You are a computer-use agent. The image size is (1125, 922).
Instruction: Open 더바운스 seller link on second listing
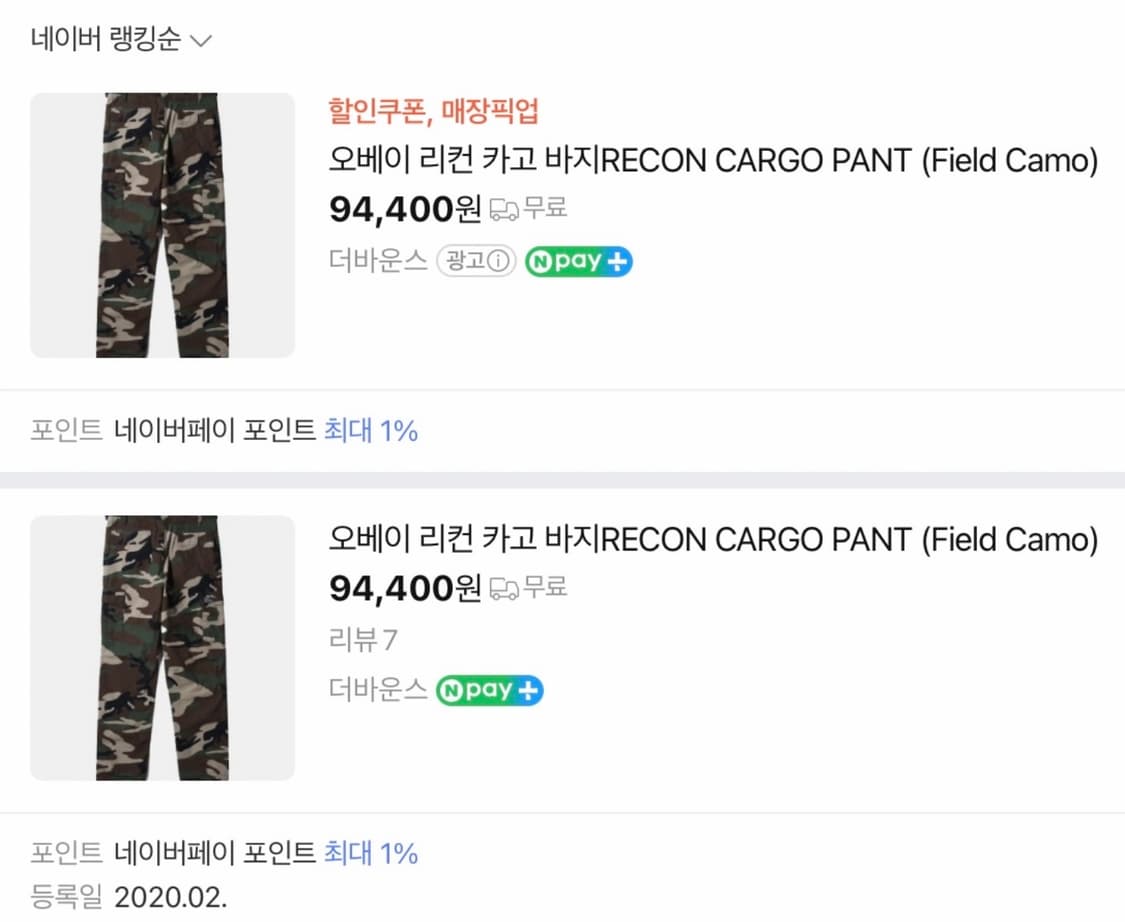(x=379, y=690)
